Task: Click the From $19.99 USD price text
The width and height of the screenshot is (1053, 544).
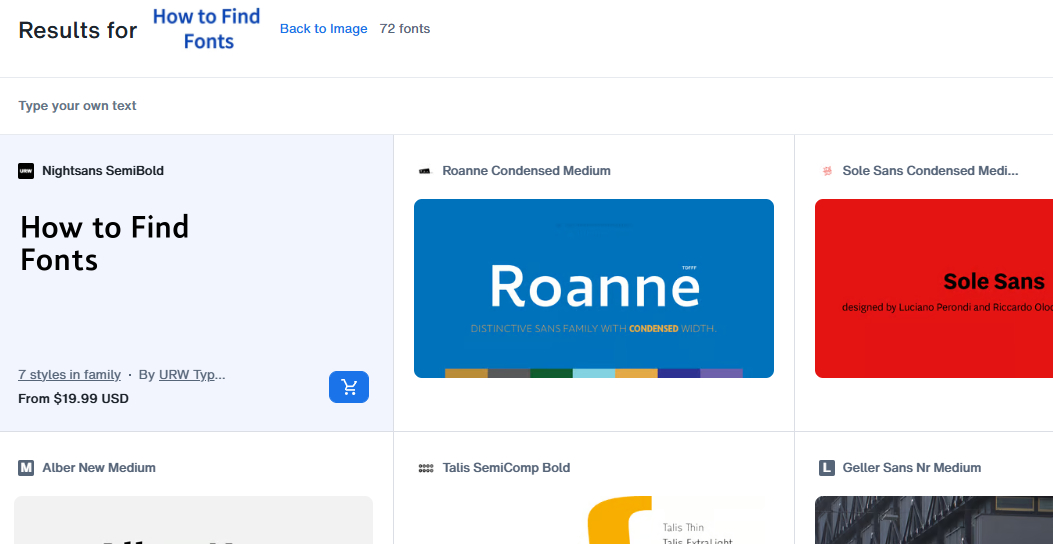Action: click(x=73, y=398)
